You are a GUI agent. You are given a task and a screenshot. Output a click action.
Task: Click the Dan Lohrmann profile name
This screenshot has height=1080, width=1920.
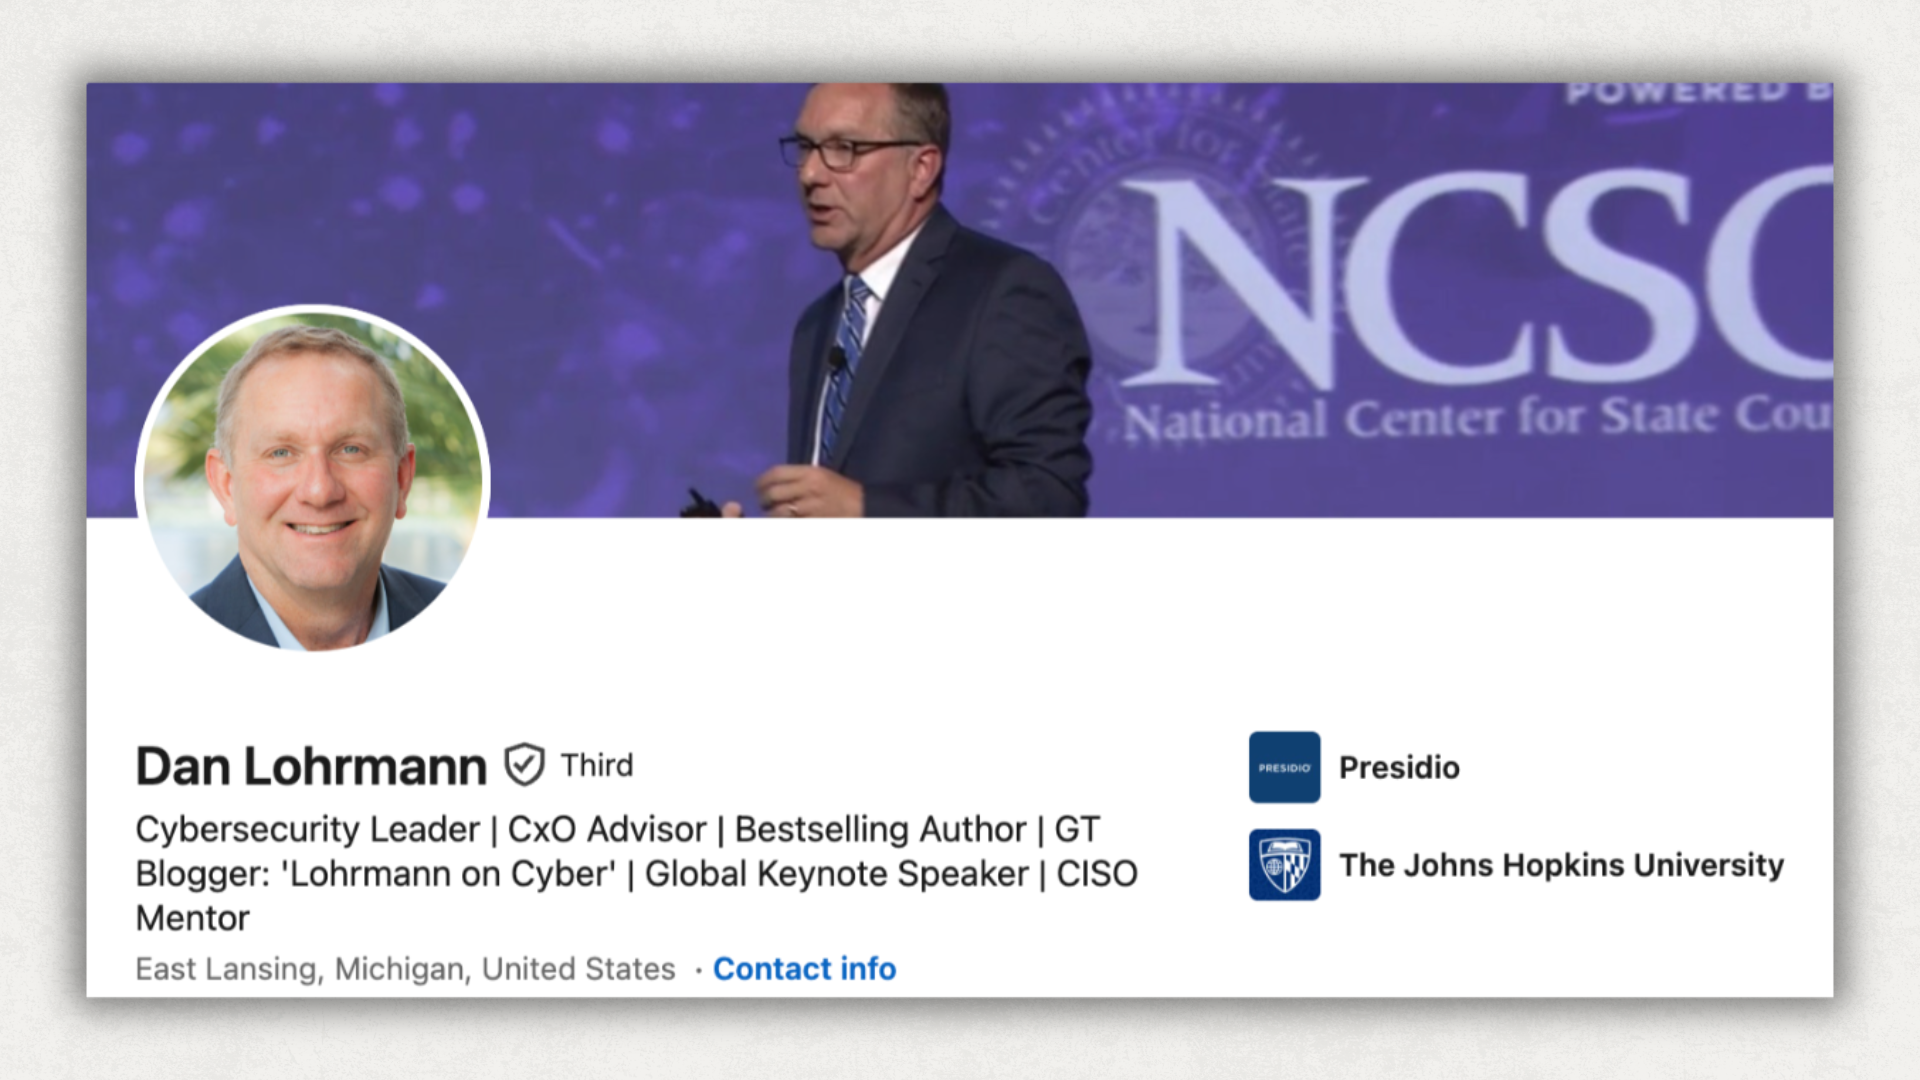tap(311, 767)
